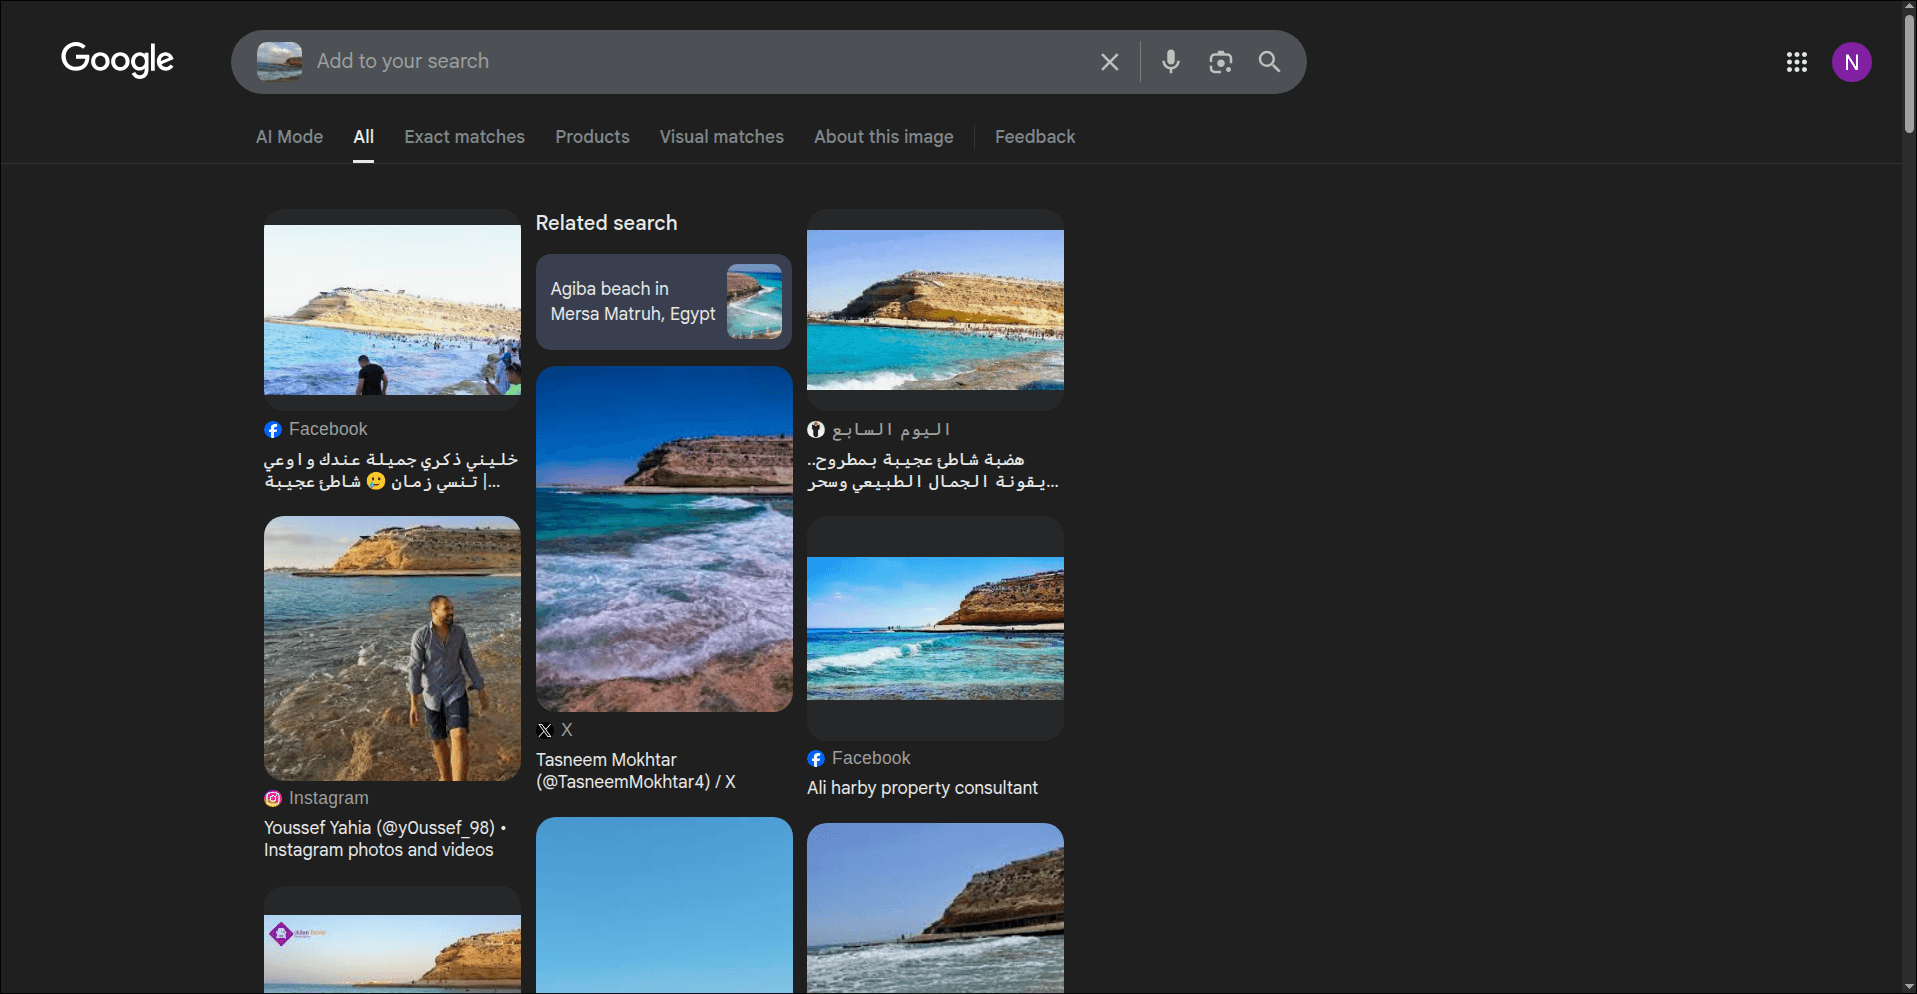Viewport: 1917px width, 994px height.
Task: Open the Tasneem Mokhtar X post link
Action: 635,771
